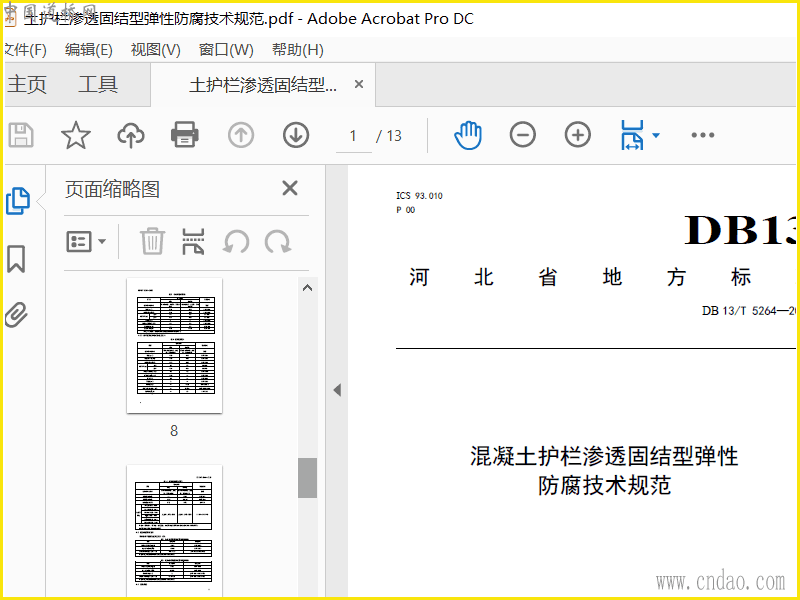The image size is (800, 600).
Task: Go to previous page with up arrow
Action: tap(241, 136)
